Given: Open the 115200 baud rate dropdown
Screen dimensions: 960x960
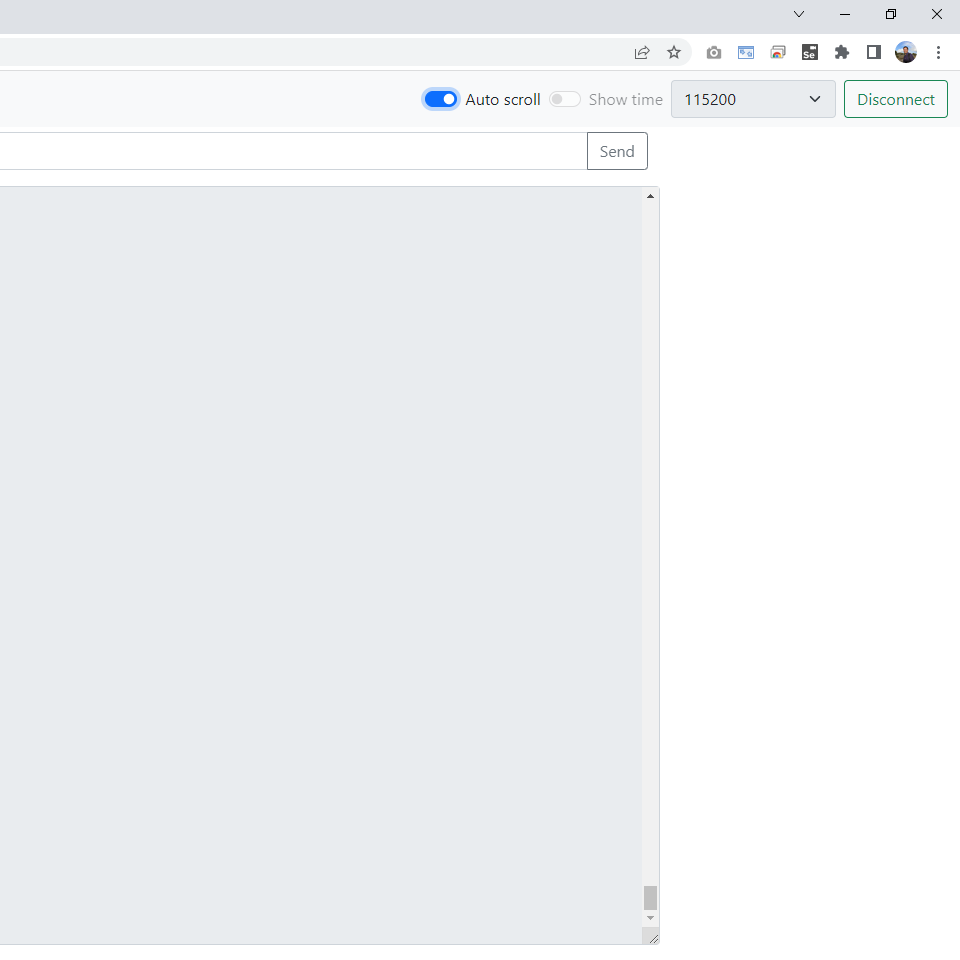Looking at the screenshot, I should pyautogui.click(x=753, y=99).
